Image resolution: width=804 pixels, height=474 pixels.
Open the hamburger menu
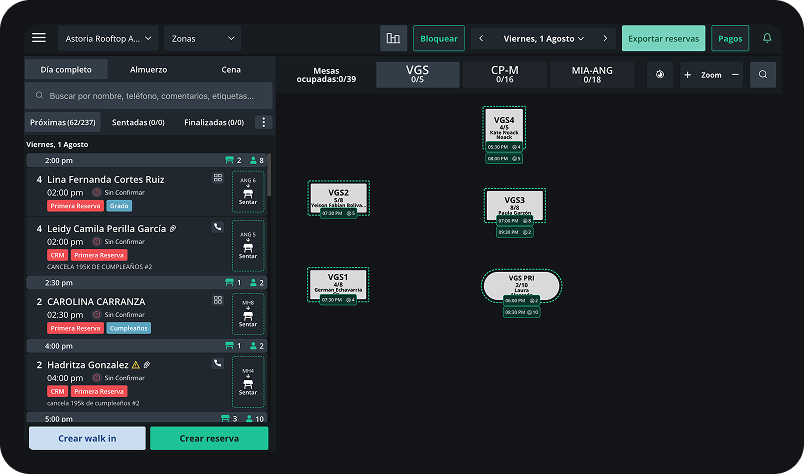tap(39, 38)
